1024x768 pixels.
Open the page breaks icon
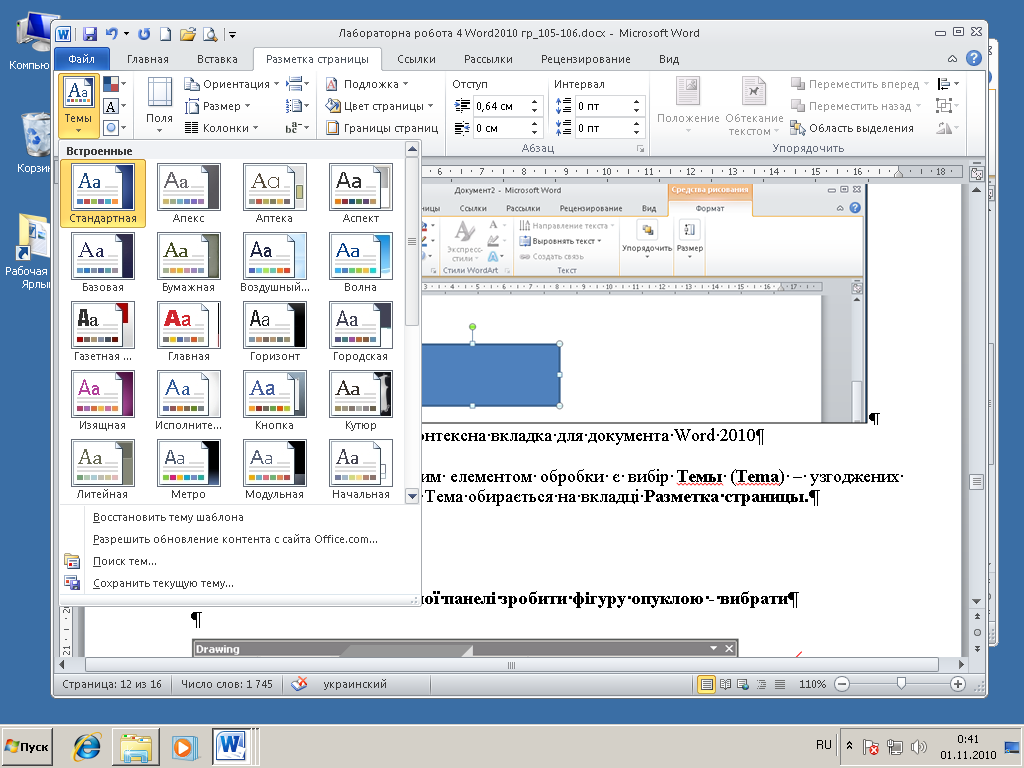298,84
